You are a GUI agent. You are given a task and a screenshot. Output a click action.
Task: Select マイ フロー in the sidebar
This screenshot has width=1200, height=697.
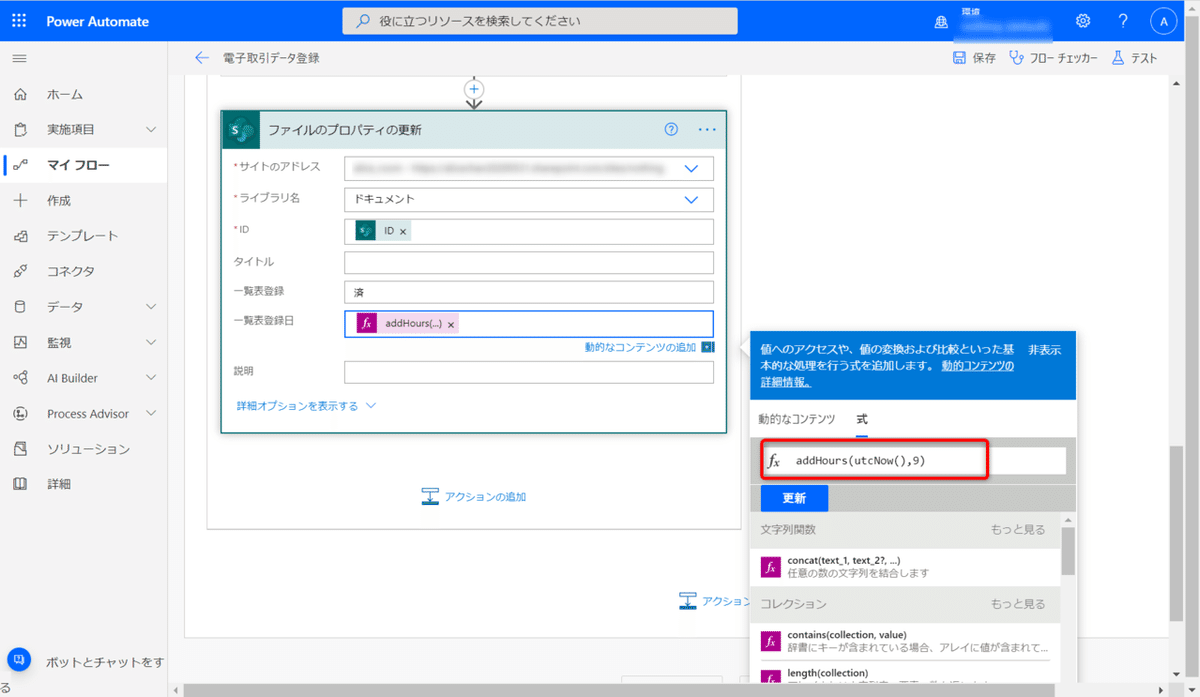click(83, 165)
